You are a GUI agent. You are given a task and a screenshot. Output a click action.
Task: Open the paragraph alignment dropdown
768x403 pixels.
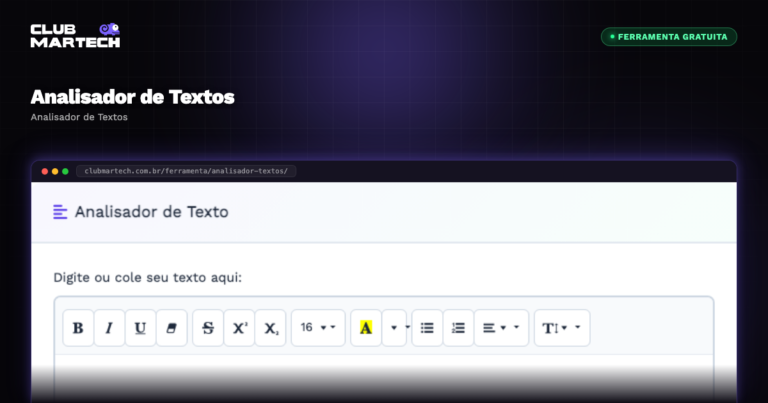coord(502,328)
